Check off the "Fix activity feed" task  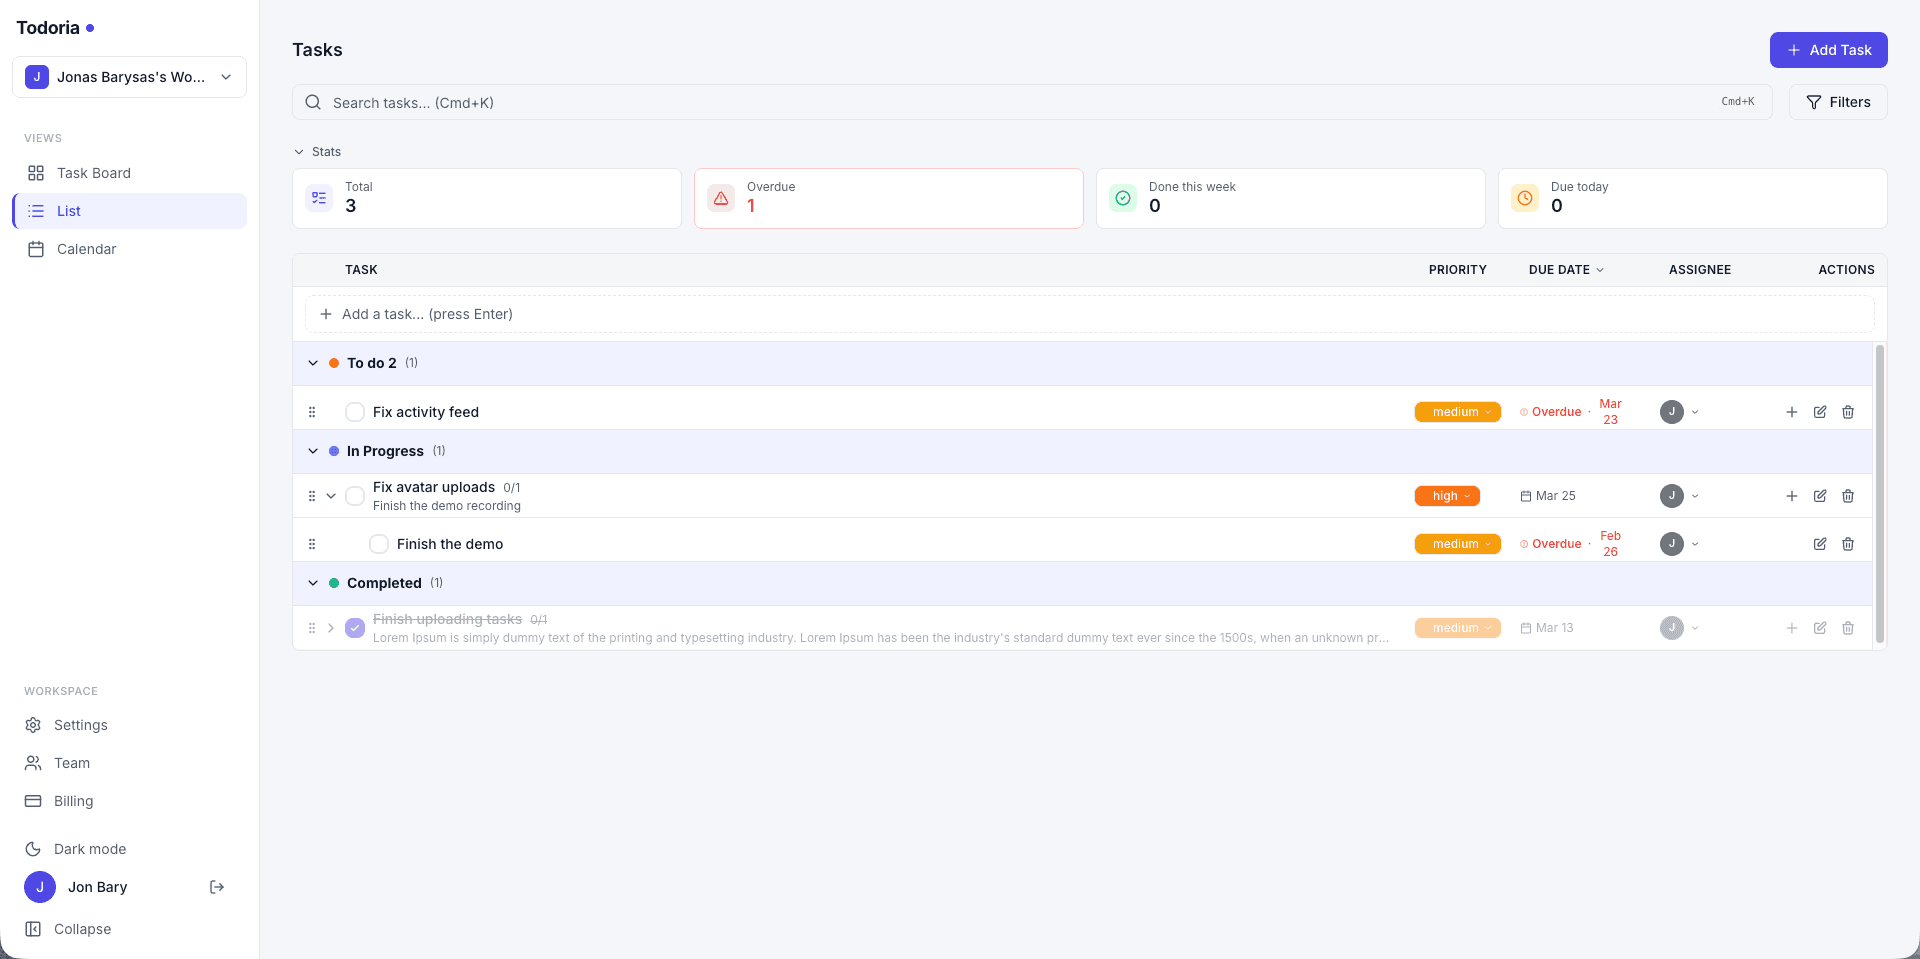(354, 411)
